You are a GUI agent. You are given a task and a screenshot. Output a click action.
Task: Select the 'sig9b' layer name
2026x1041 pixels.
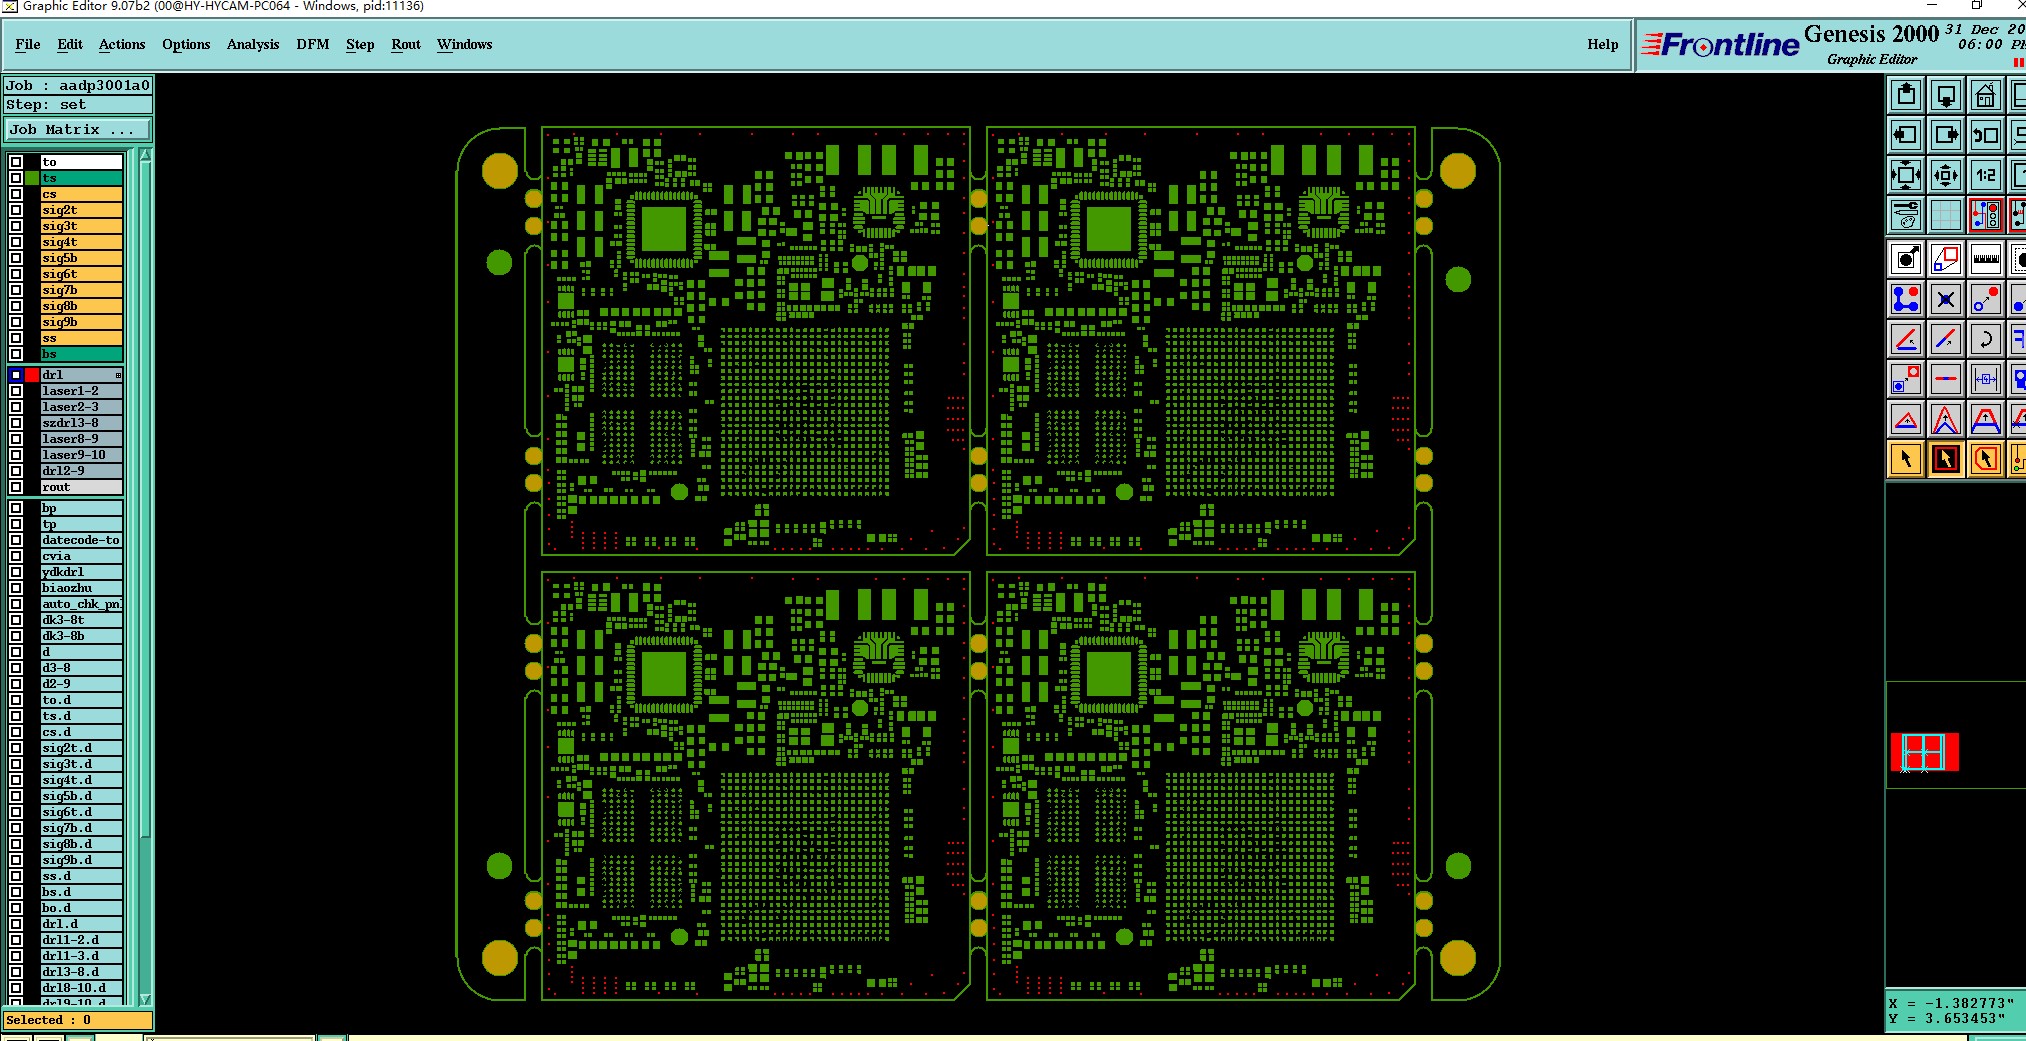[x=81, y=322]
